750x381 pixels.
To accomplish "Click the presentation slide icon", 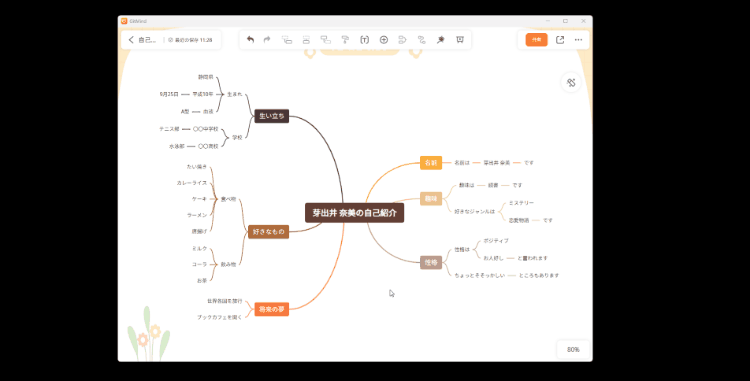I will (x=460, y=40).
